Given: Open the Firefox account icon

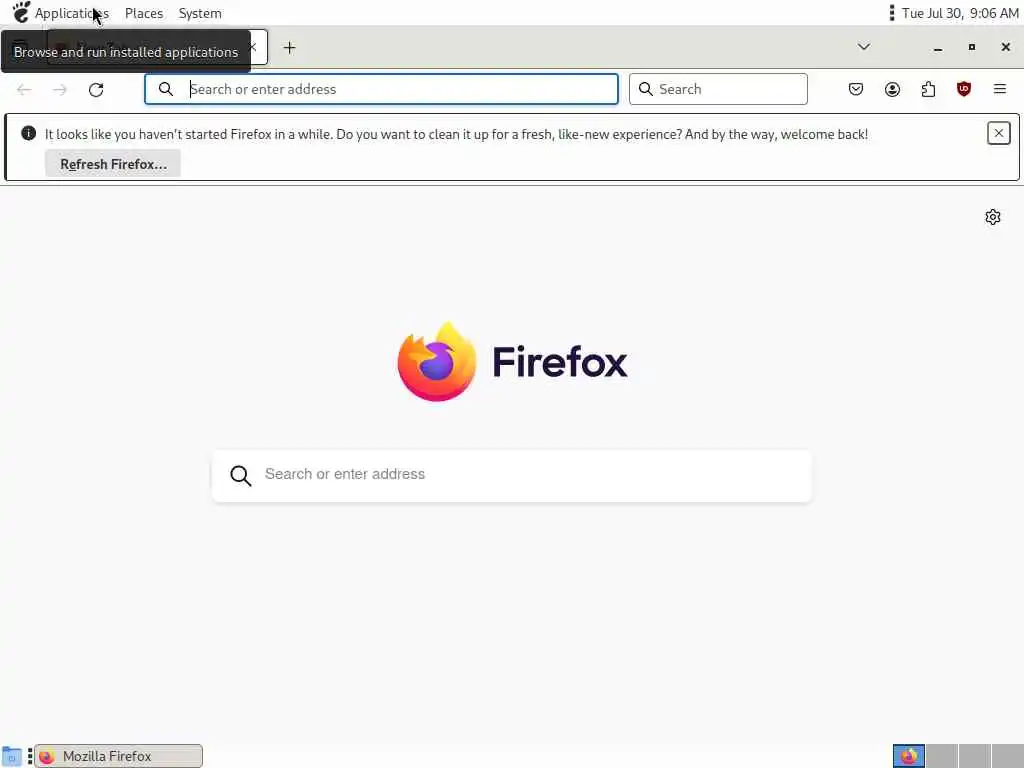Looking at the screenshot, I should pyautogui.click(x=892, y=89).
